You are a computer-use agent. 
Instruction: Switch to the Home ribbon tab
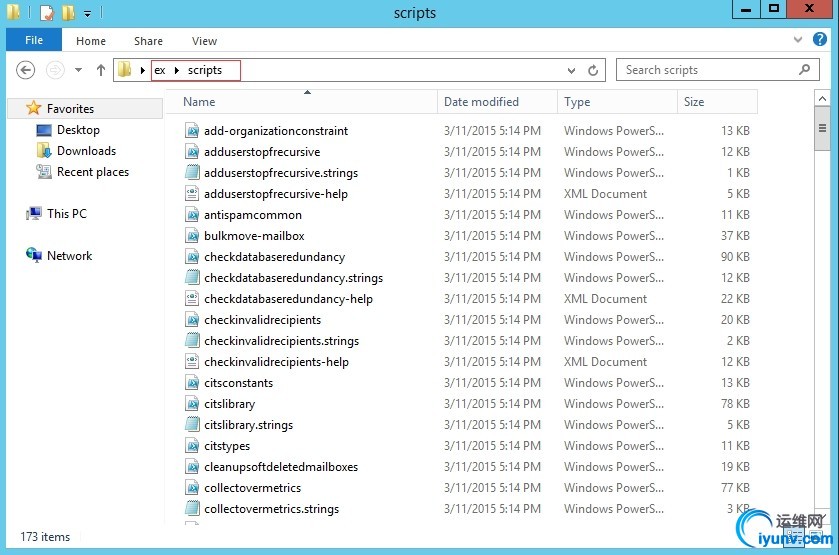[x=90, y=41]
